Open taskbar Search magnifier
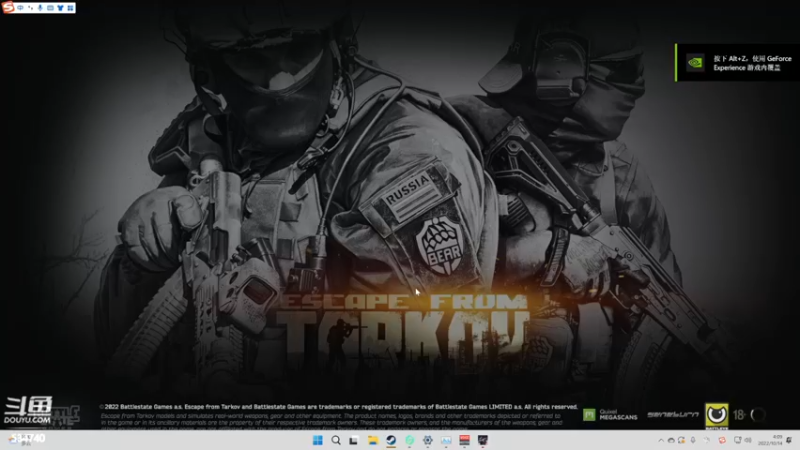The width and height of the screenshot is (800, 450). point(336,440)
